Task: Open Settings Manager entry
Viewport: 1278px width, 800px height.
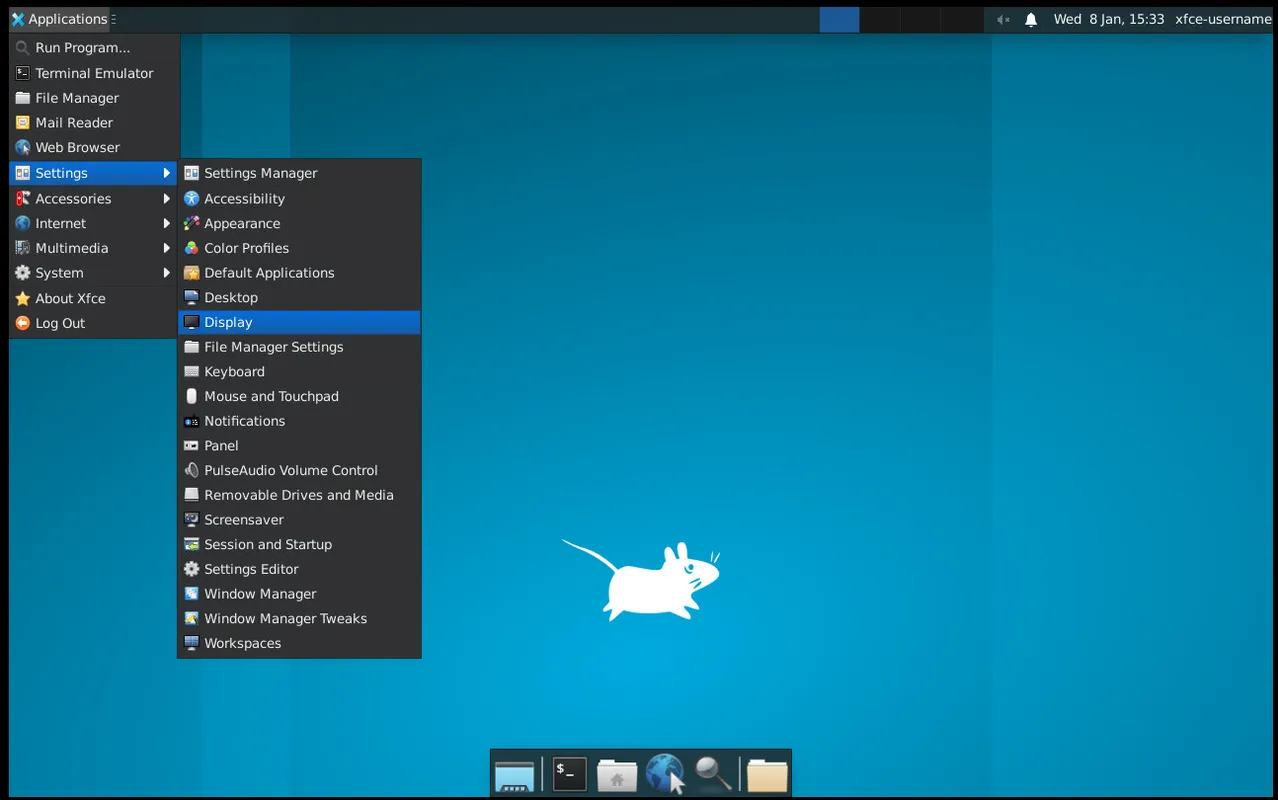Action: (x=299, y=173)
